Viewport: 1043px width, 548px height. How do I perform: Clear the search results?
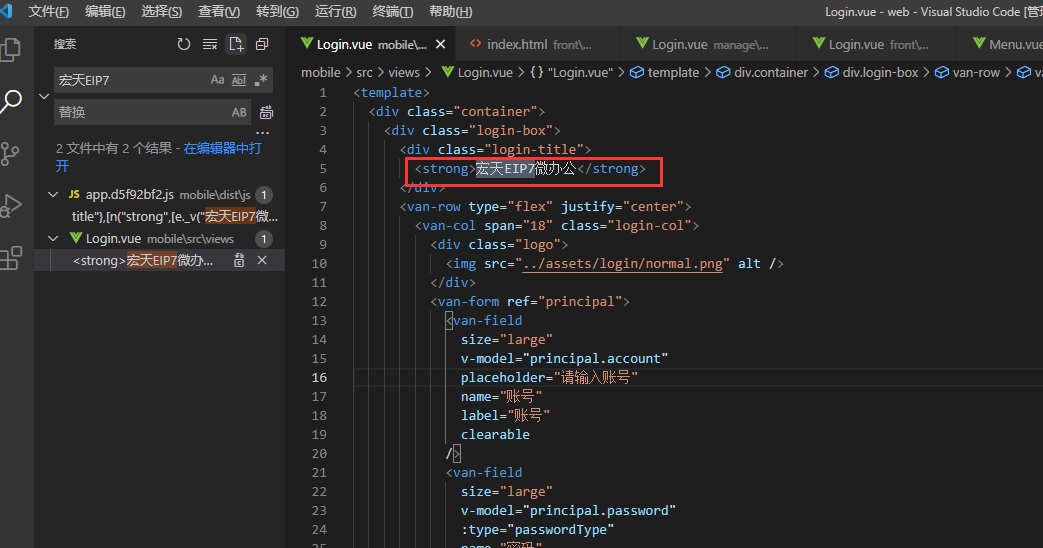(210, 44)
